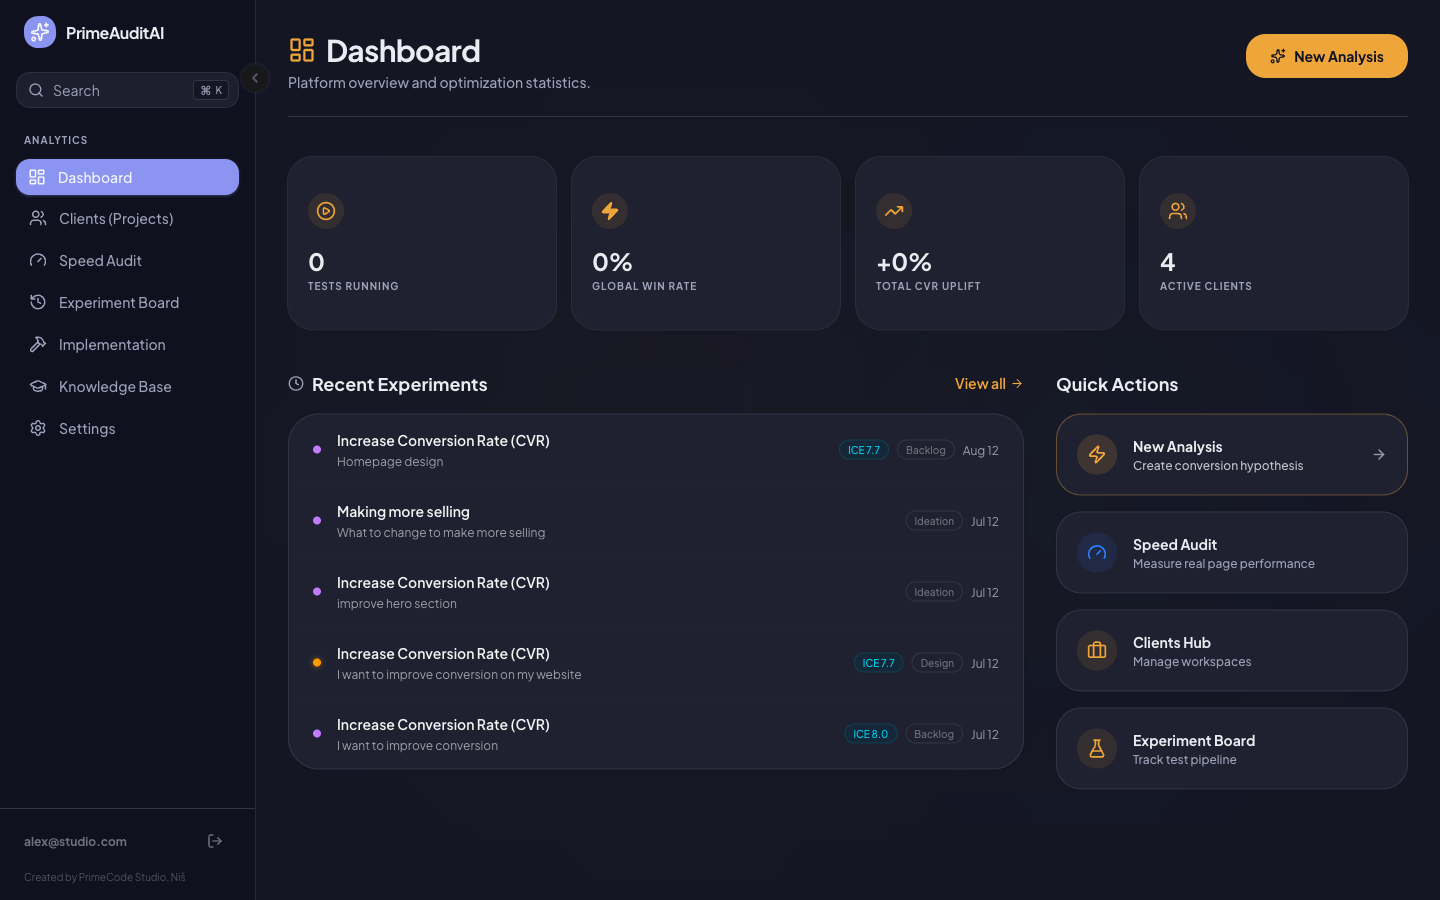Click the clock icon beside Recent Experiments
This screenshot has height=900, width=1440.
[296, 383]
